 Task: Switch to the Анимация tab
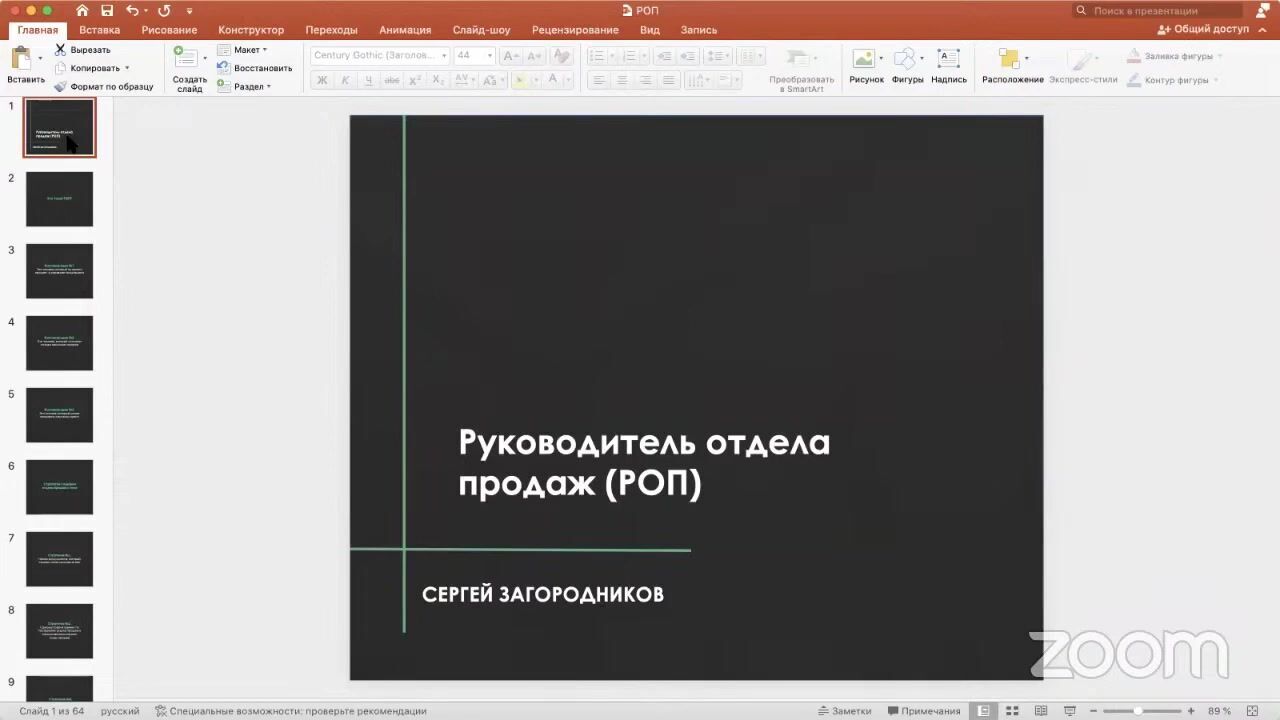[x=405, y=30]
